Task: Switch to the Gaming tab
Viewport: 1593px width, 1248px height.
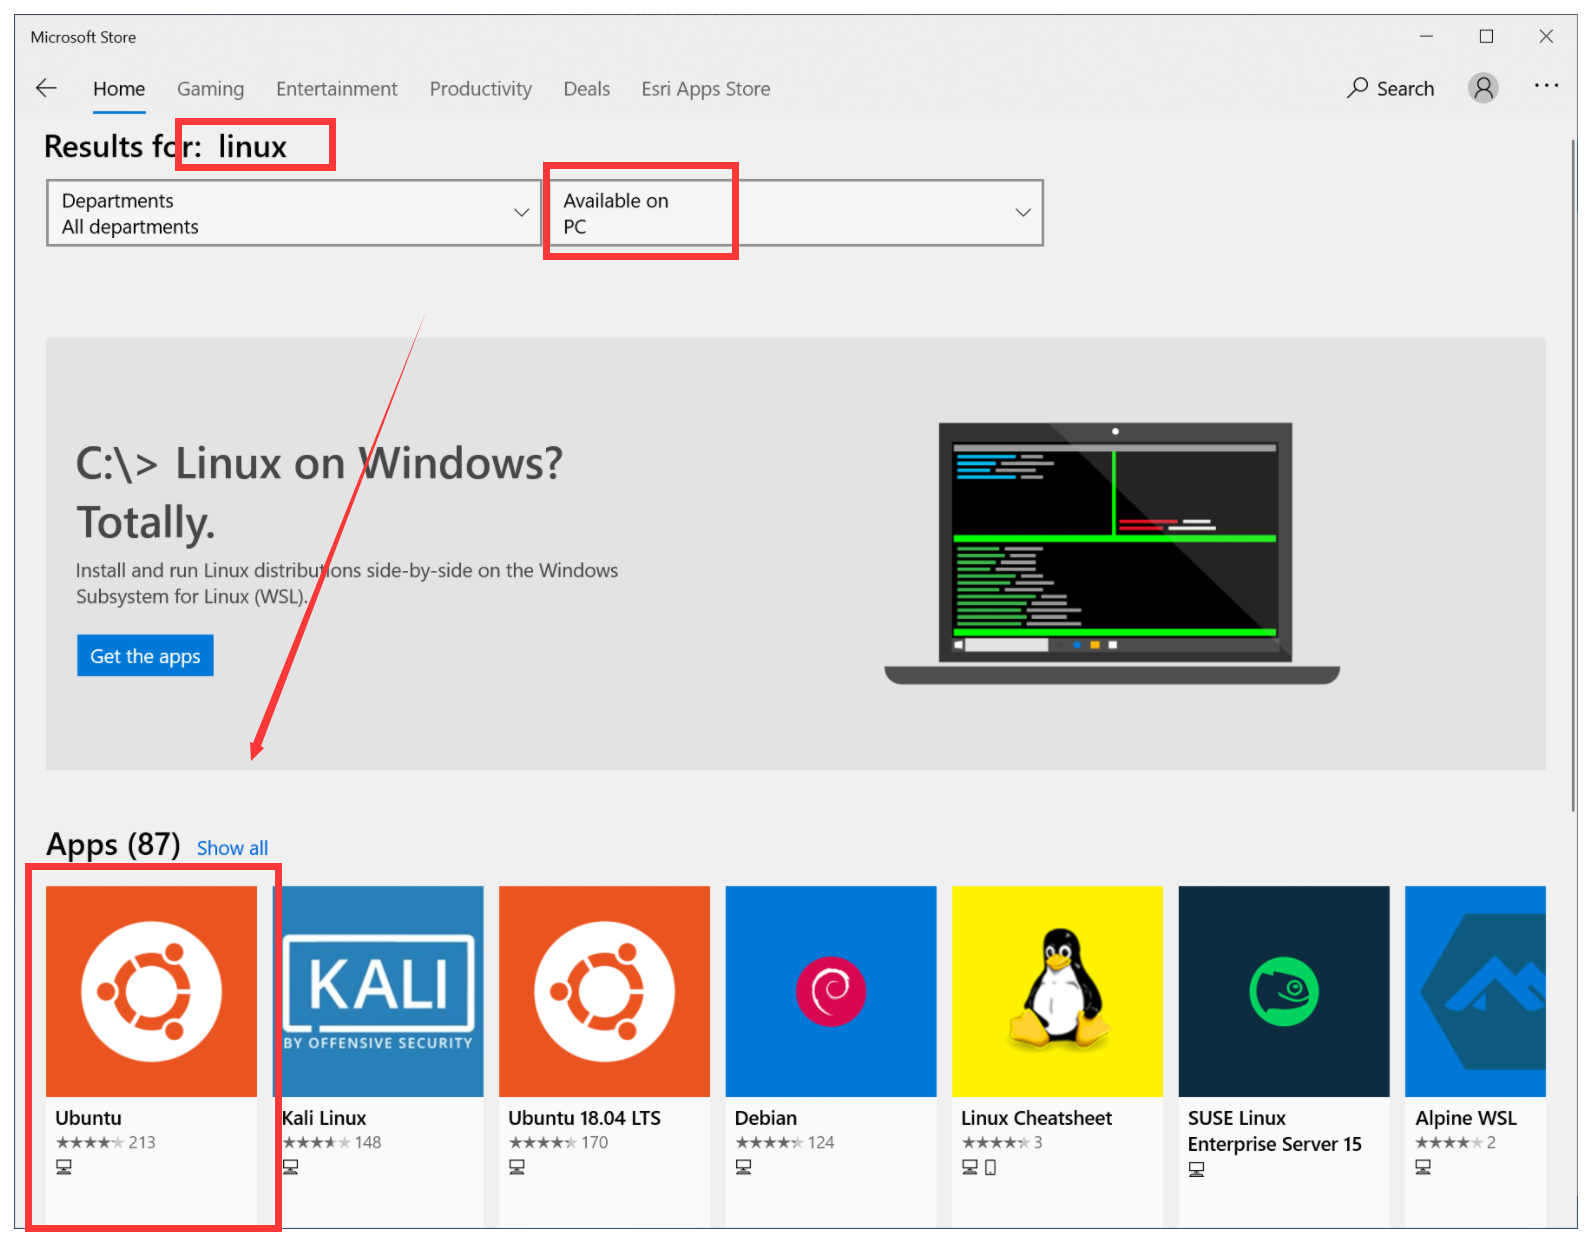Action: tap(210, 89)
